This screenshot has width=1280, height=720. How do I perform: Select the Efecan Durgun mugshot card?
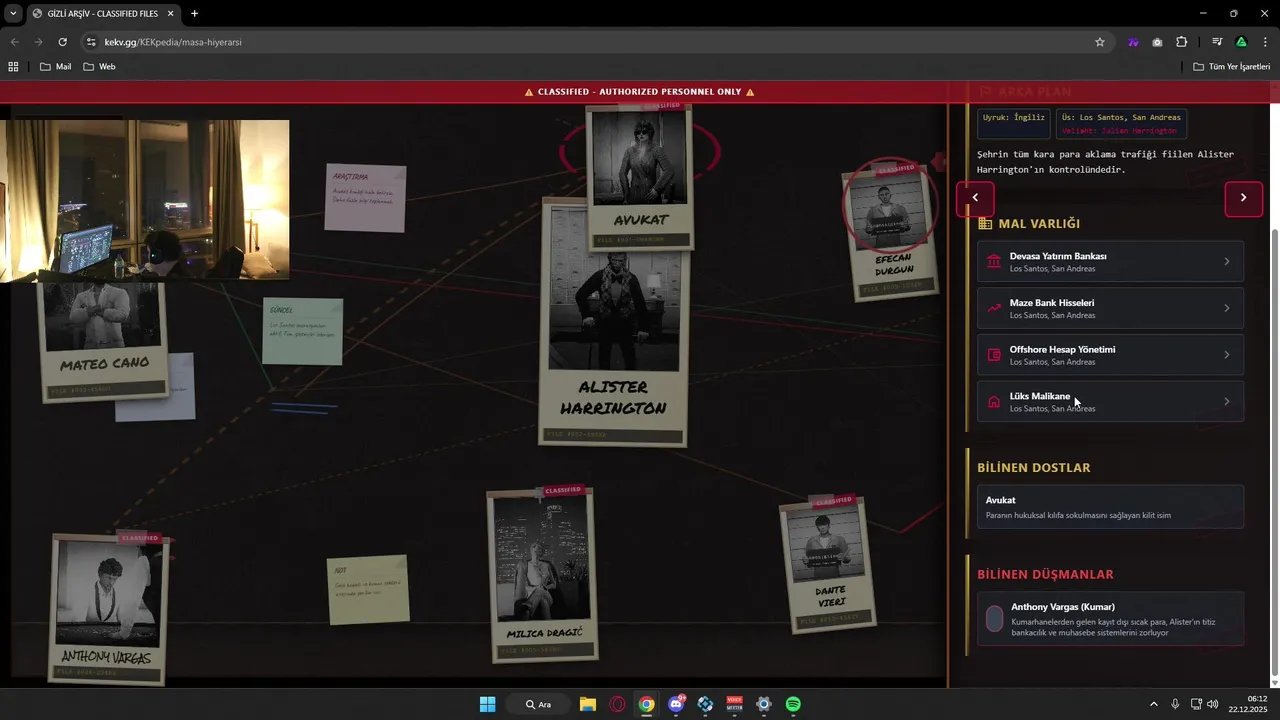click(x=892, y=232)
